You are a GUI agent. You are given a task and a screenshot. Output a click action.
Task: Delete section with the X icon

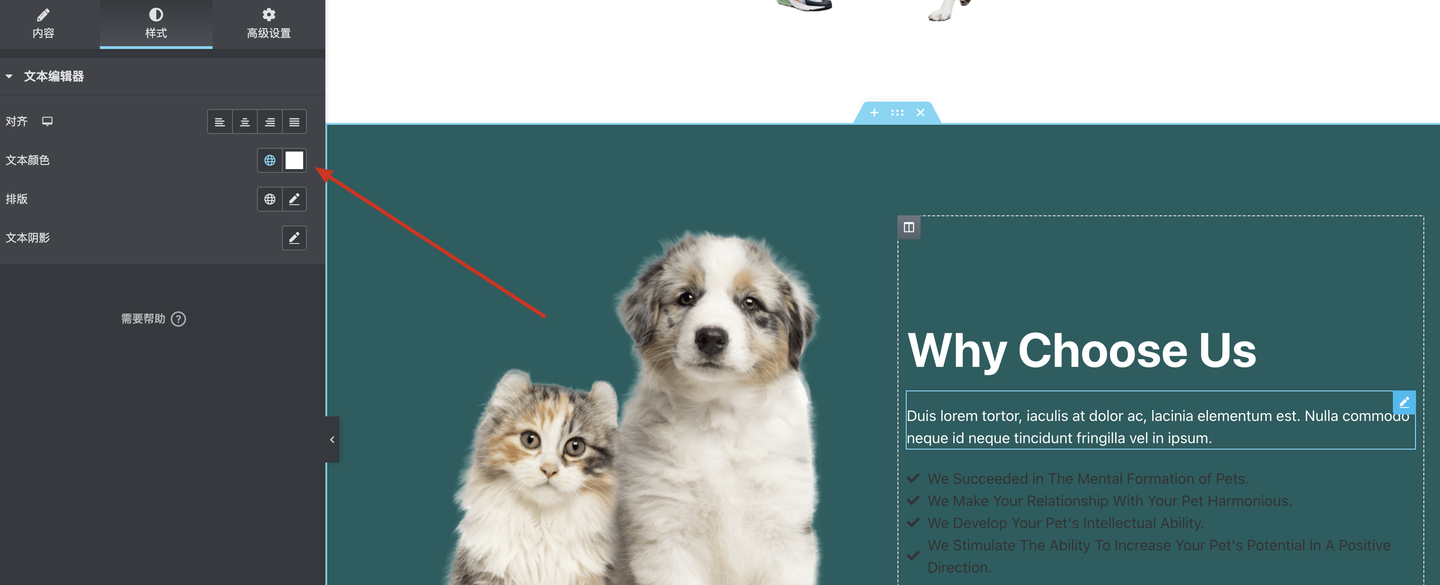tap(920, 113)
